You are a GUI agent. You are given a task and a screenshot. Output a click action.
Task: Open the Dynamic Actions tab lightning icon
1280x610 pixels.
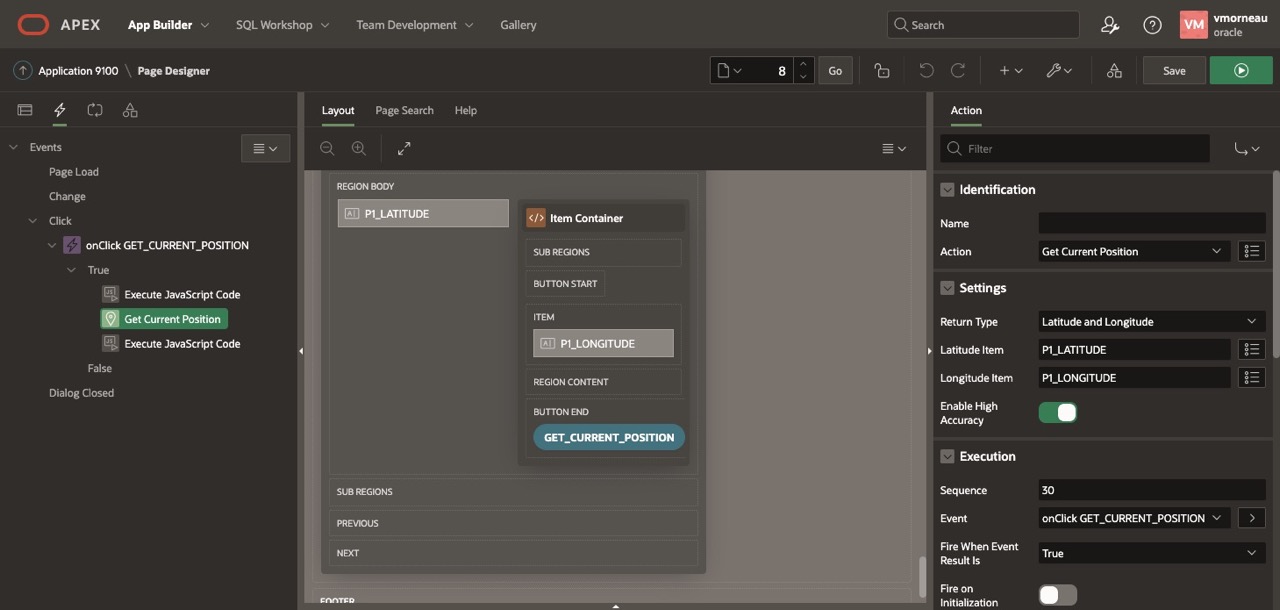[x=60, y=110]
